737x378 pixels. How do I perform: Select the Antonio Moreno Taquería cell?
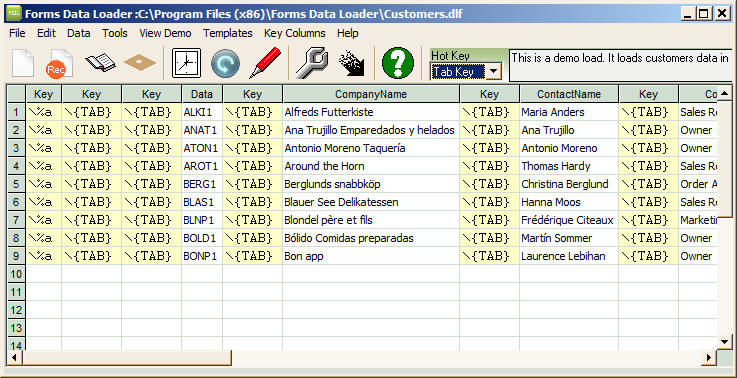[x=371, y=148]
